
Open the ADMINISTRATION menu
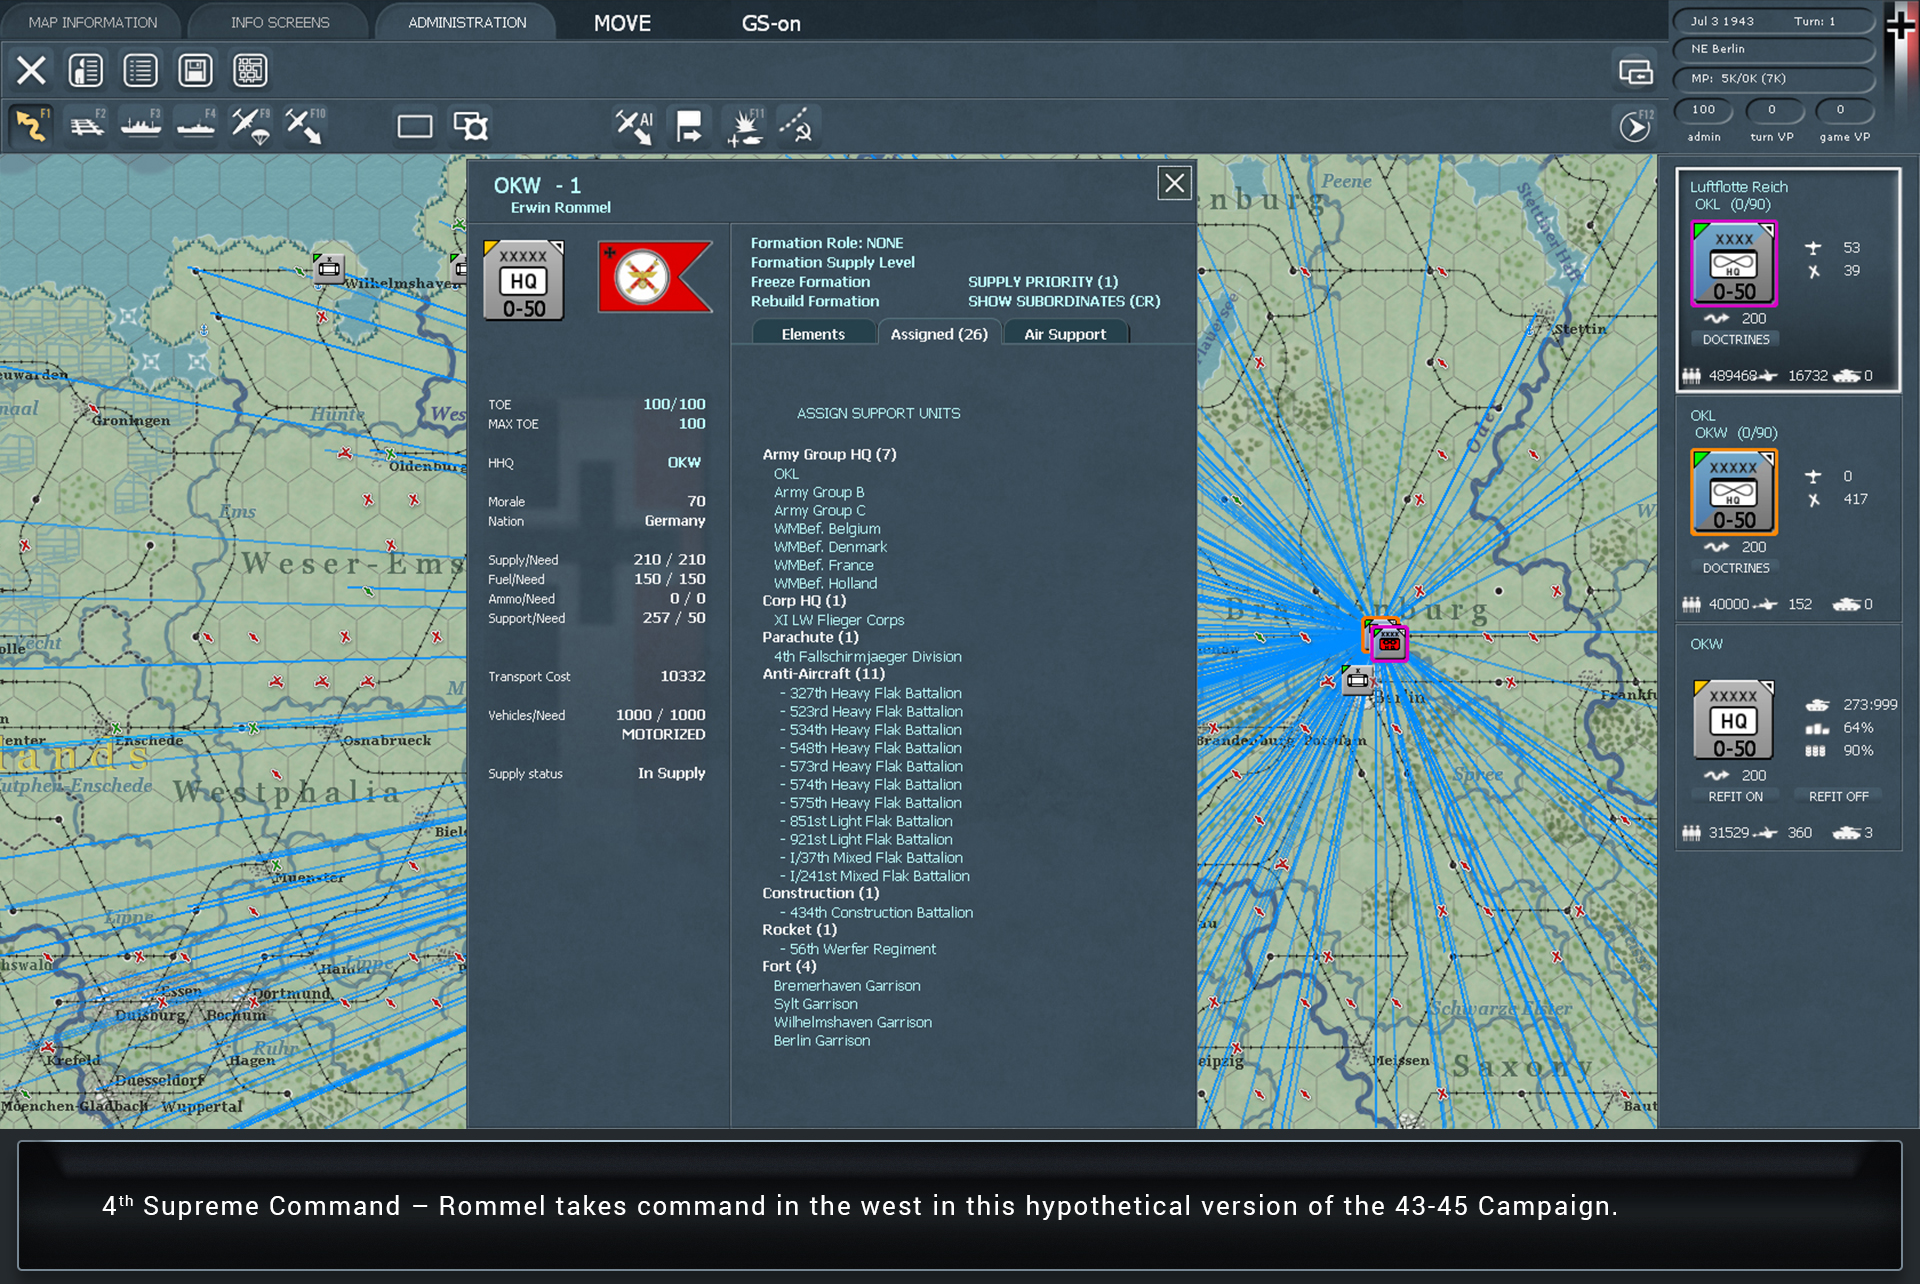click(465, 21)
